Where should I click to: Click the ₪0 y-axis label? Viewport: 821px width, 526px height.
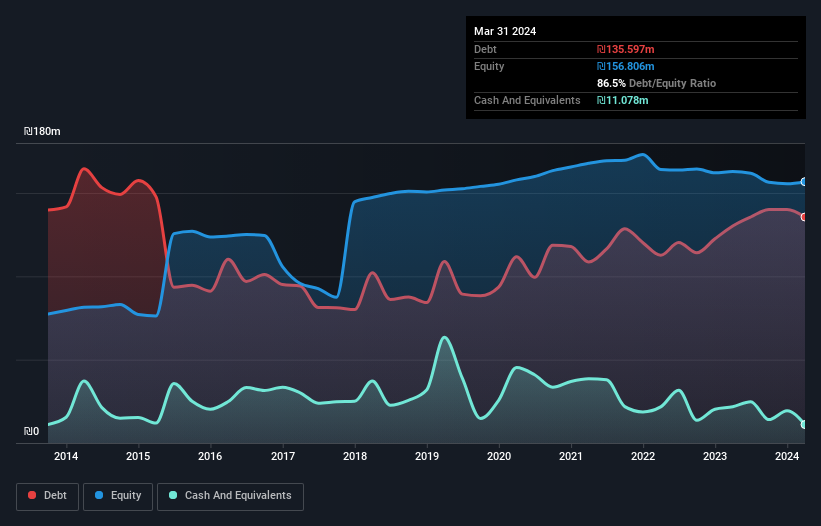pyautogui.click(x=31, y=431)
